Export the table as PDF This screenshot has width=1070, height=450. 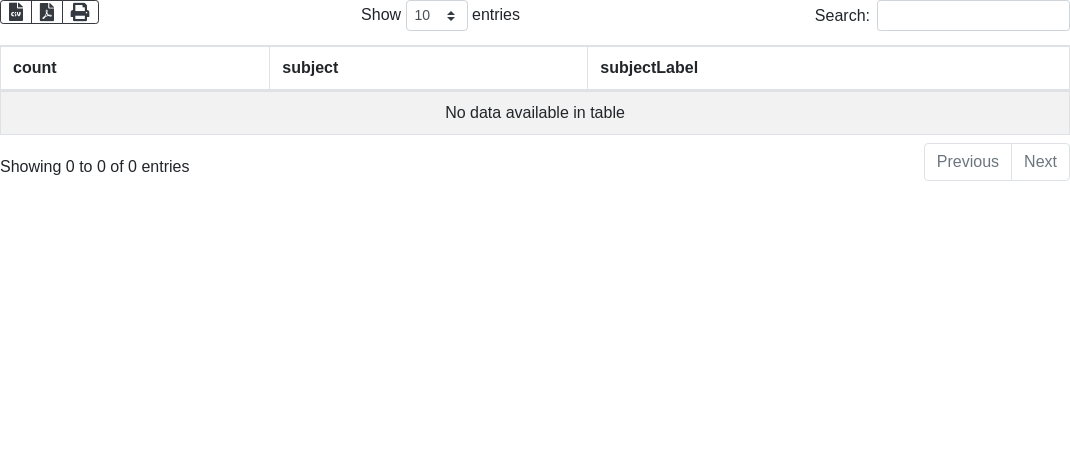point(47,12)
